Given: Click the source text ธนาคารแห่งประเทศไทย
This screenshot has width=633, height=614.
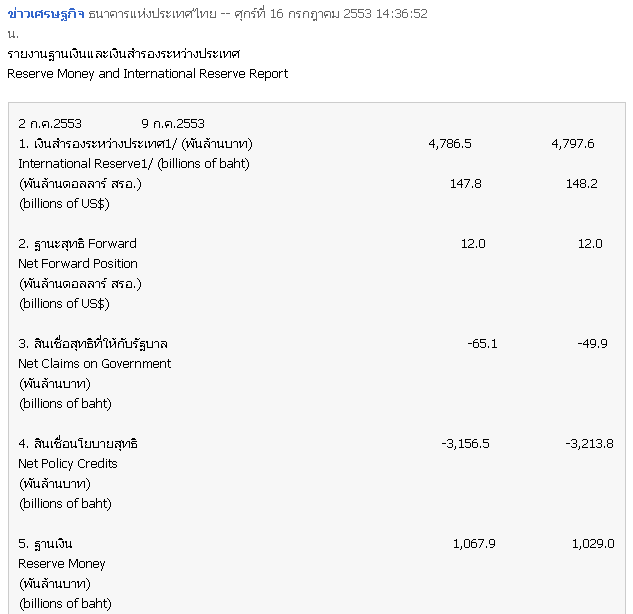Looking at the screenshot, I should tap(153, 14).
